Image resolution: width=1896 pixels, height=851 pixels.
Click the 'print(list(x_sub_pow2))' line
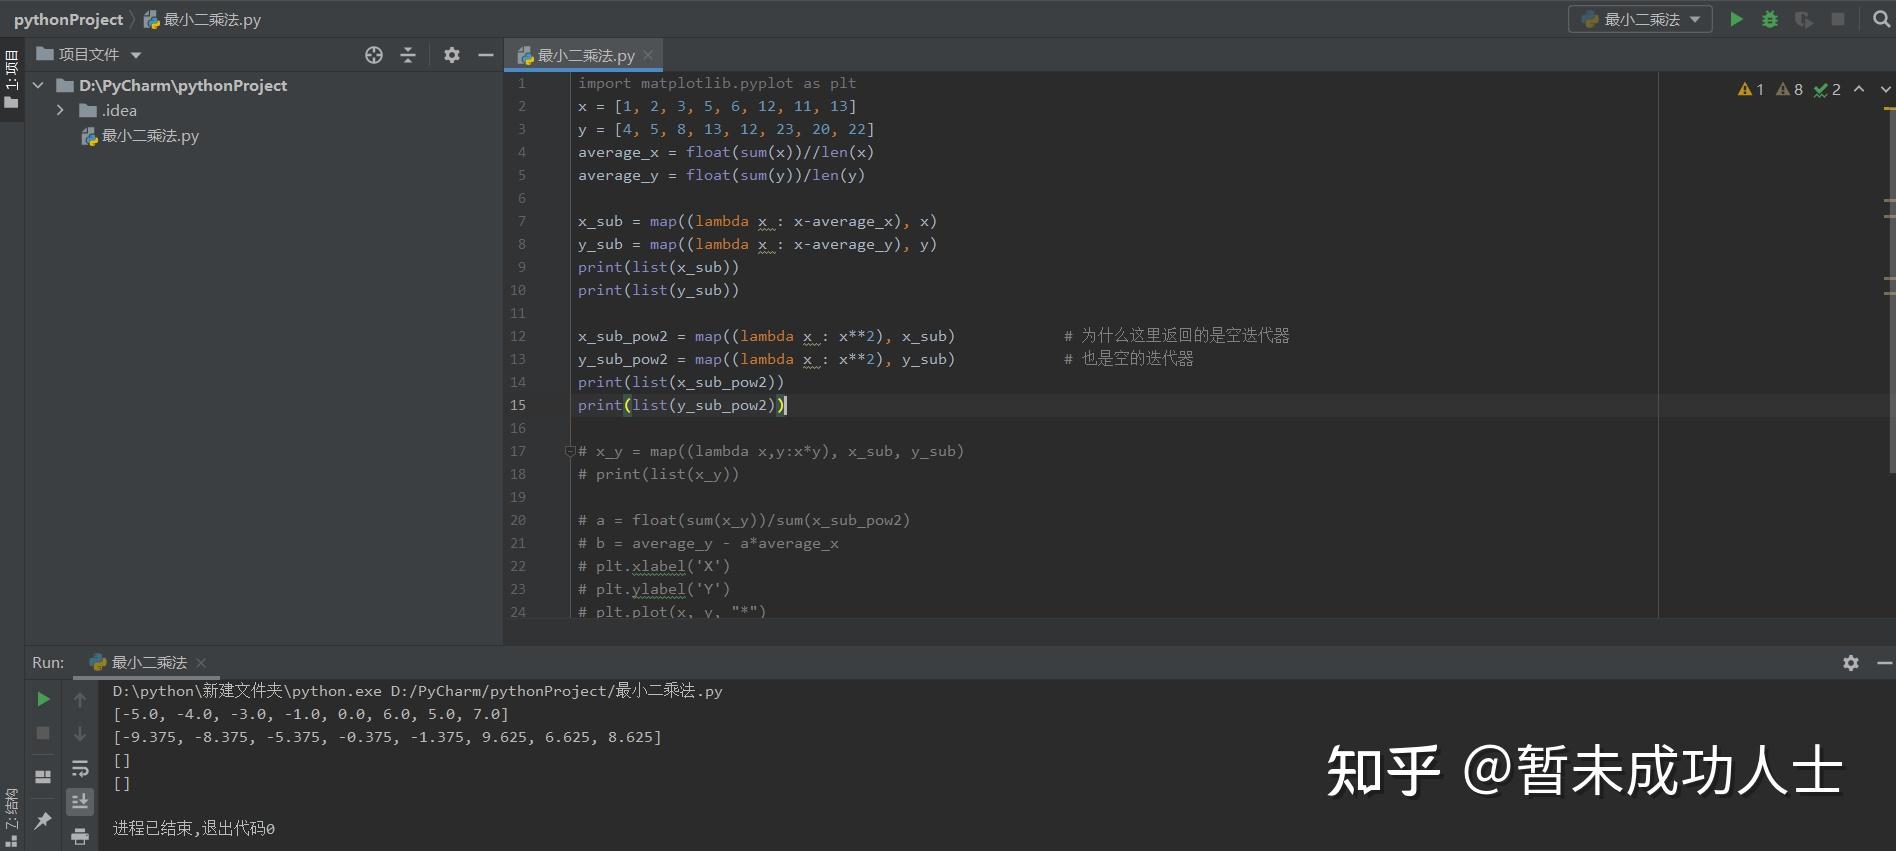click(x=681, y=382)
